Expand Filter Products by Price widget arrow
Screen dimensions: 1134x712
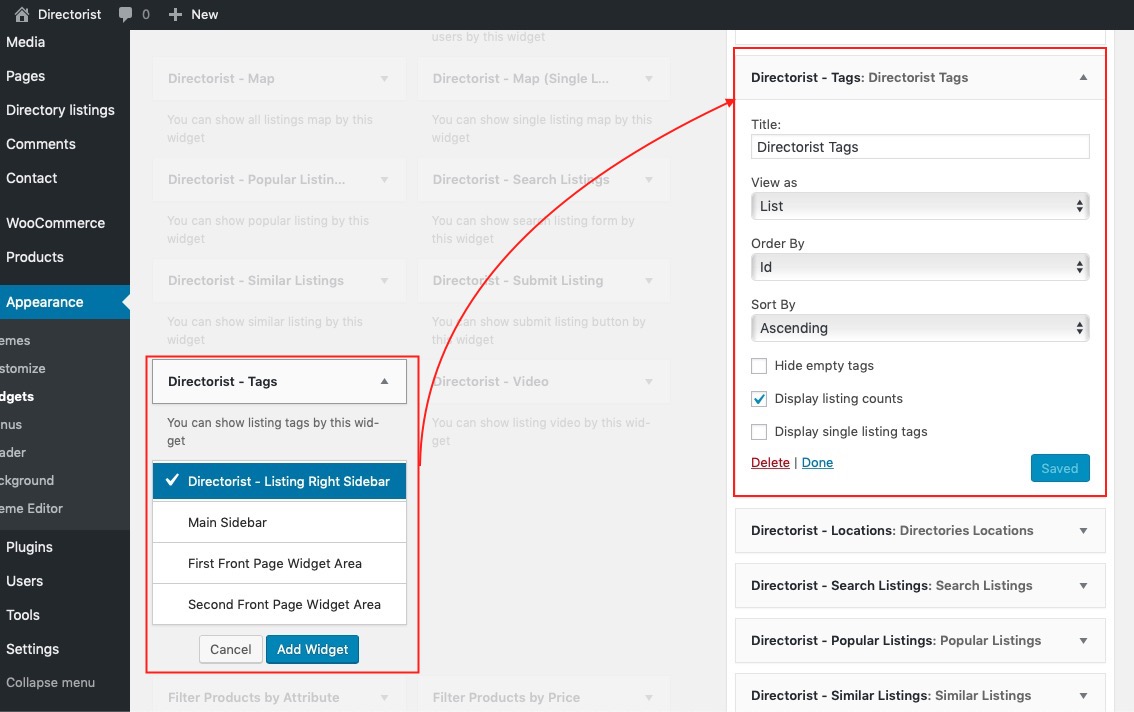[649, 698]
